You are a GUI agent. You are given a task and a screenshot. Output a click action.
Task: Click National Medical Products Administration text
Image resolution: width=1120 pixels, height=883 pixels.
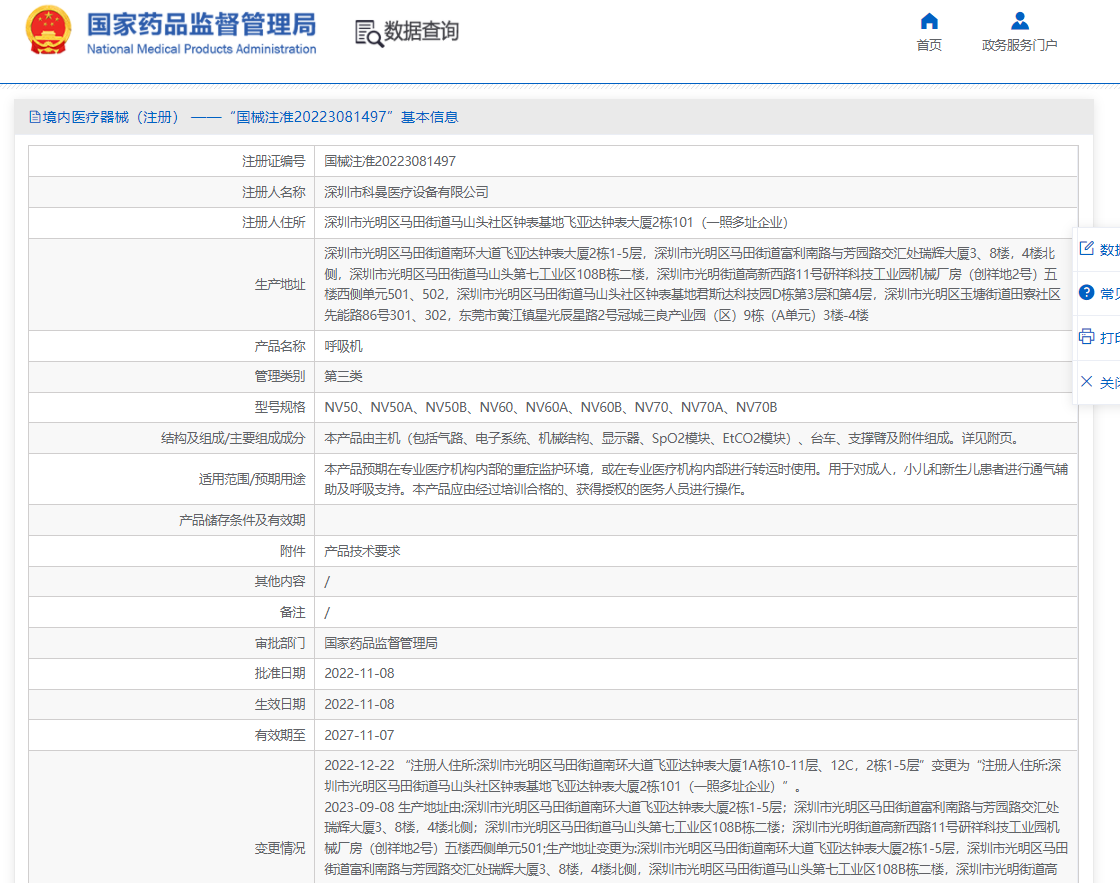coord(201,49)
